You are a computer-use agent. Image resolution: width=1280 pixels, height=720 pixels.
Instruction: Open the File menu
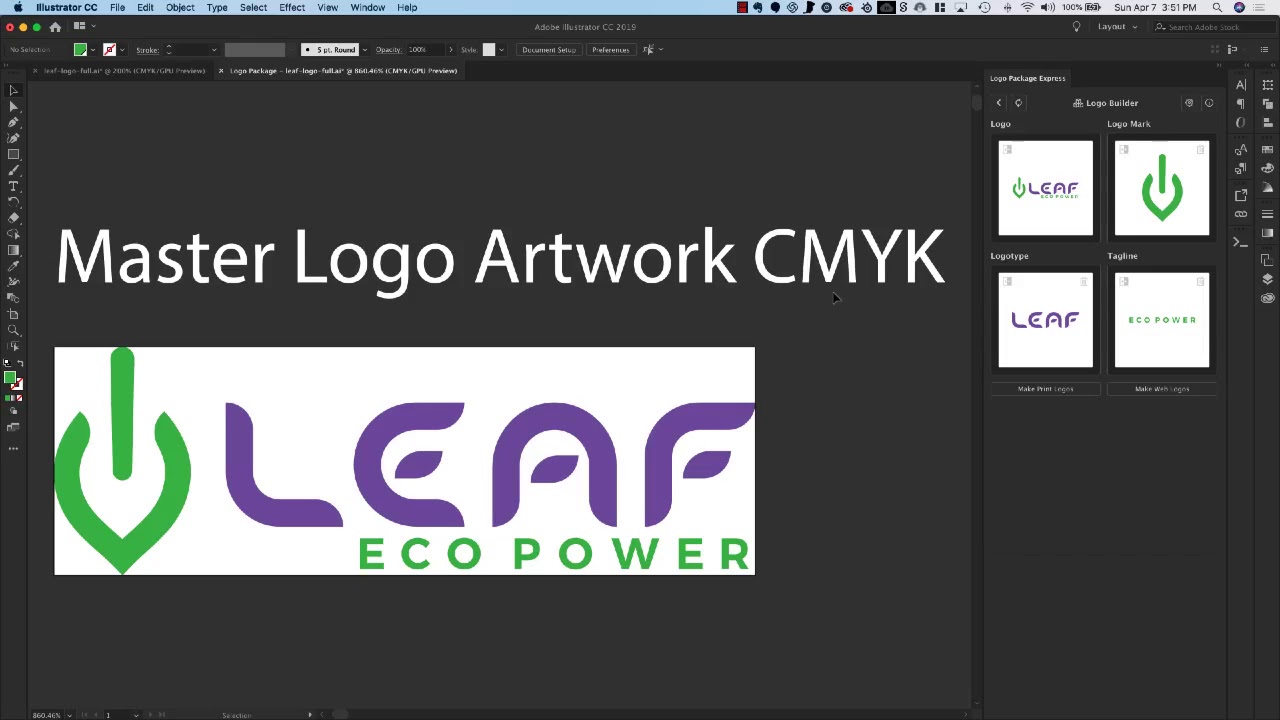[x=117, y=7]
